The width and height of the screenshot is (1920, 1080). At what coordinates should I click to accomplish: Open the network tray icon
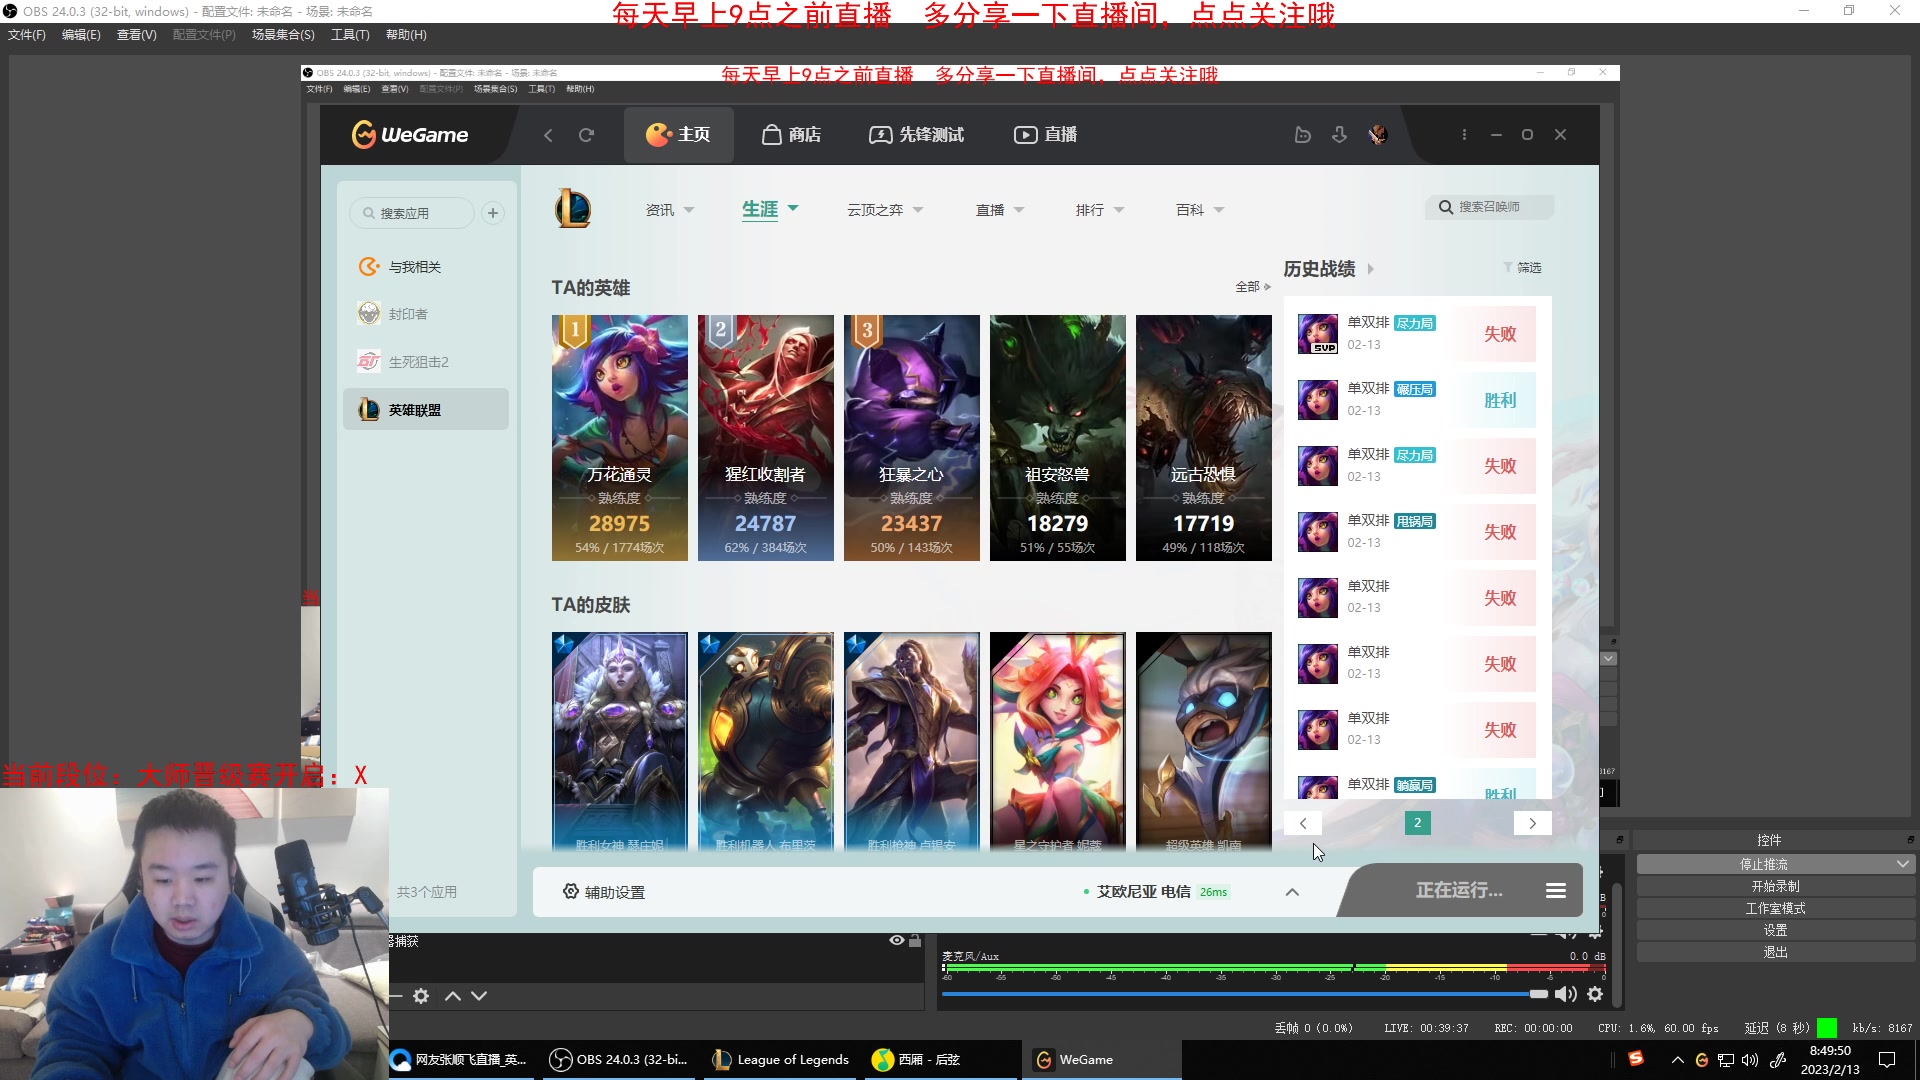[1726, 1060]
